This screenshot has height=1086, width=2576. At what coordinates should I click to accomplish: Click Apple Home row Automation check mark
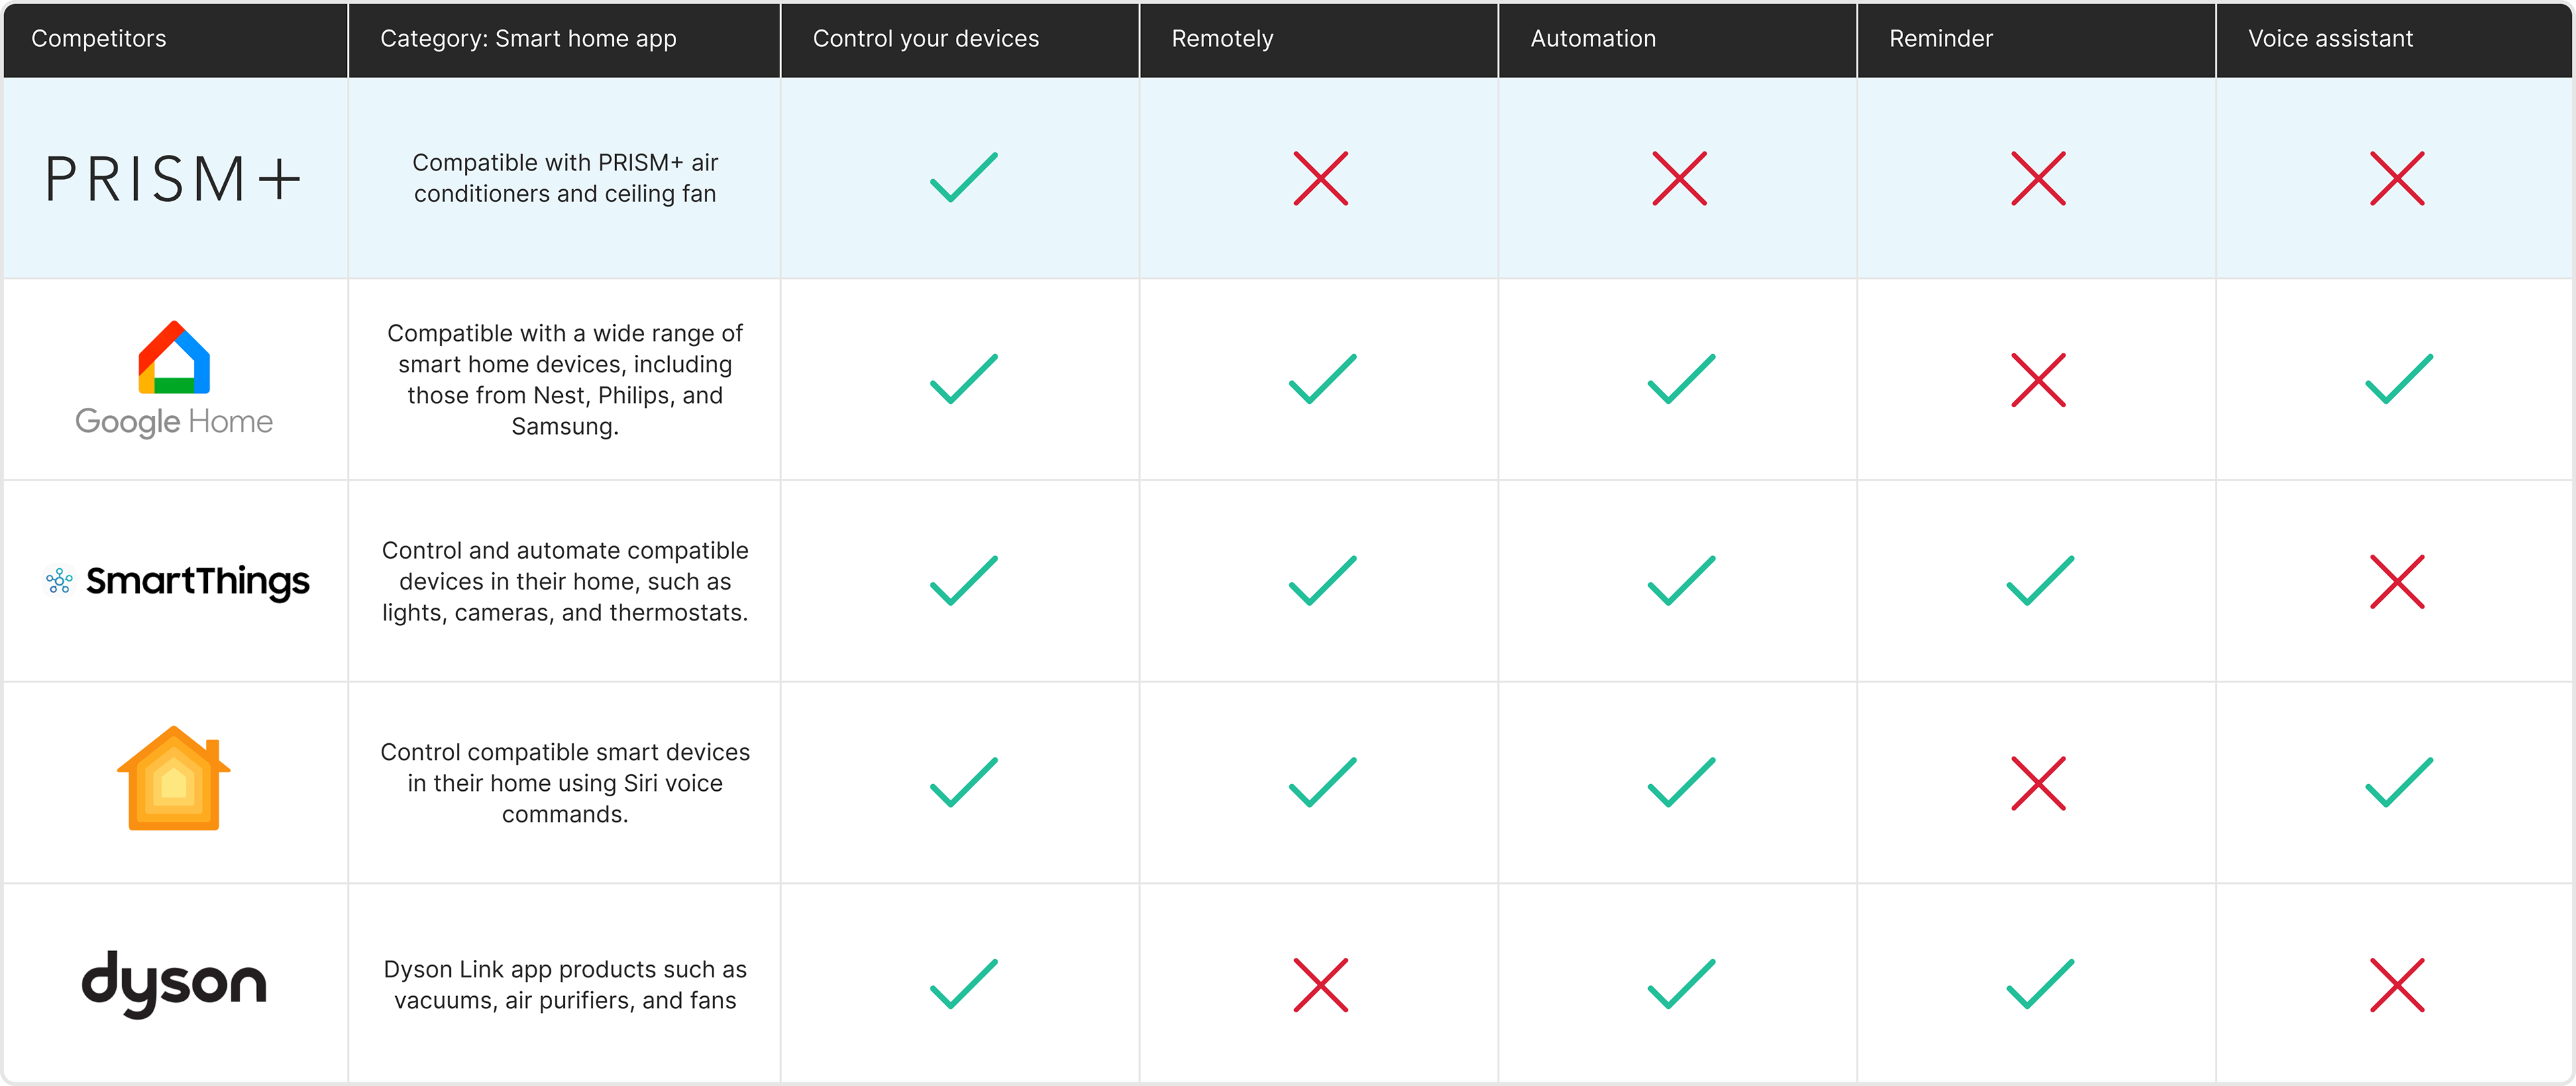point(1682,782)
